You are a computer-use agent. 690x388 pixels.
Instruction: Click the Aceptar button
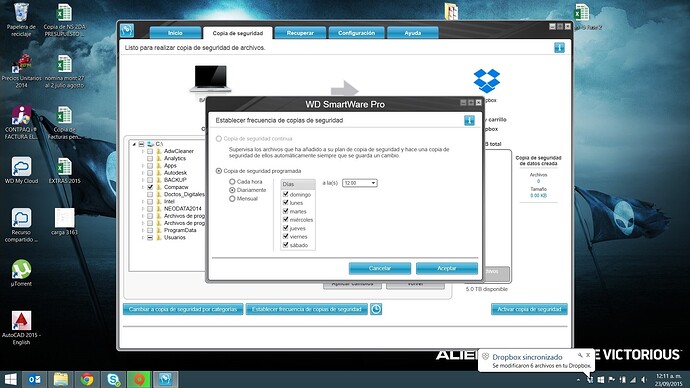click(x=447, y=268)
